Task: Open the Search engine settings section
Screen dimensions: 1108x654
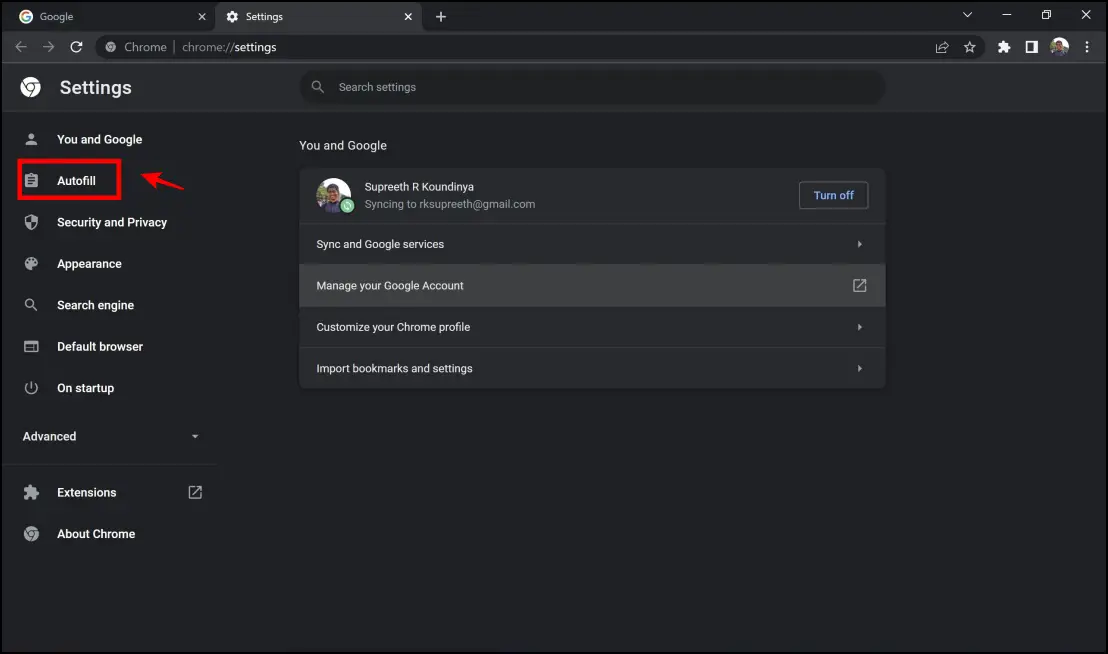Action: 95,305
